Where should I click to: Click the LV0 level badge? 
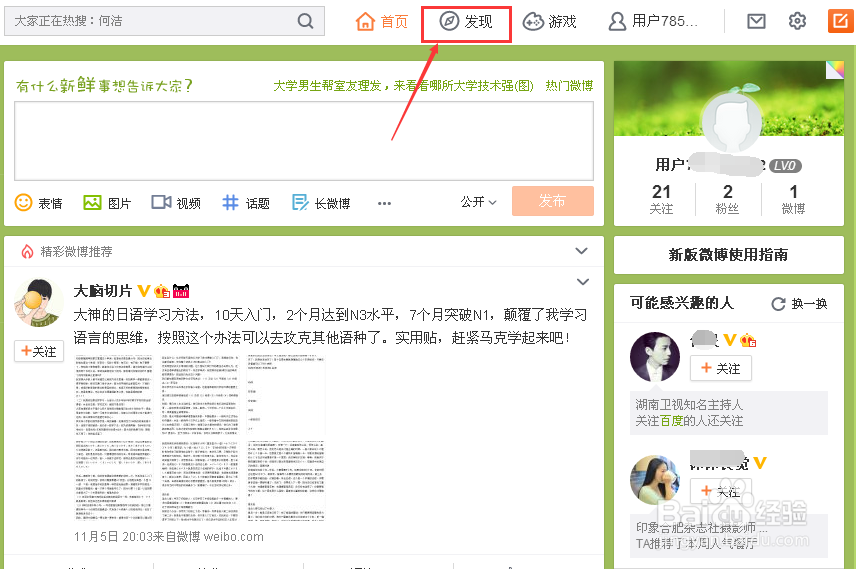coord(785,165)
